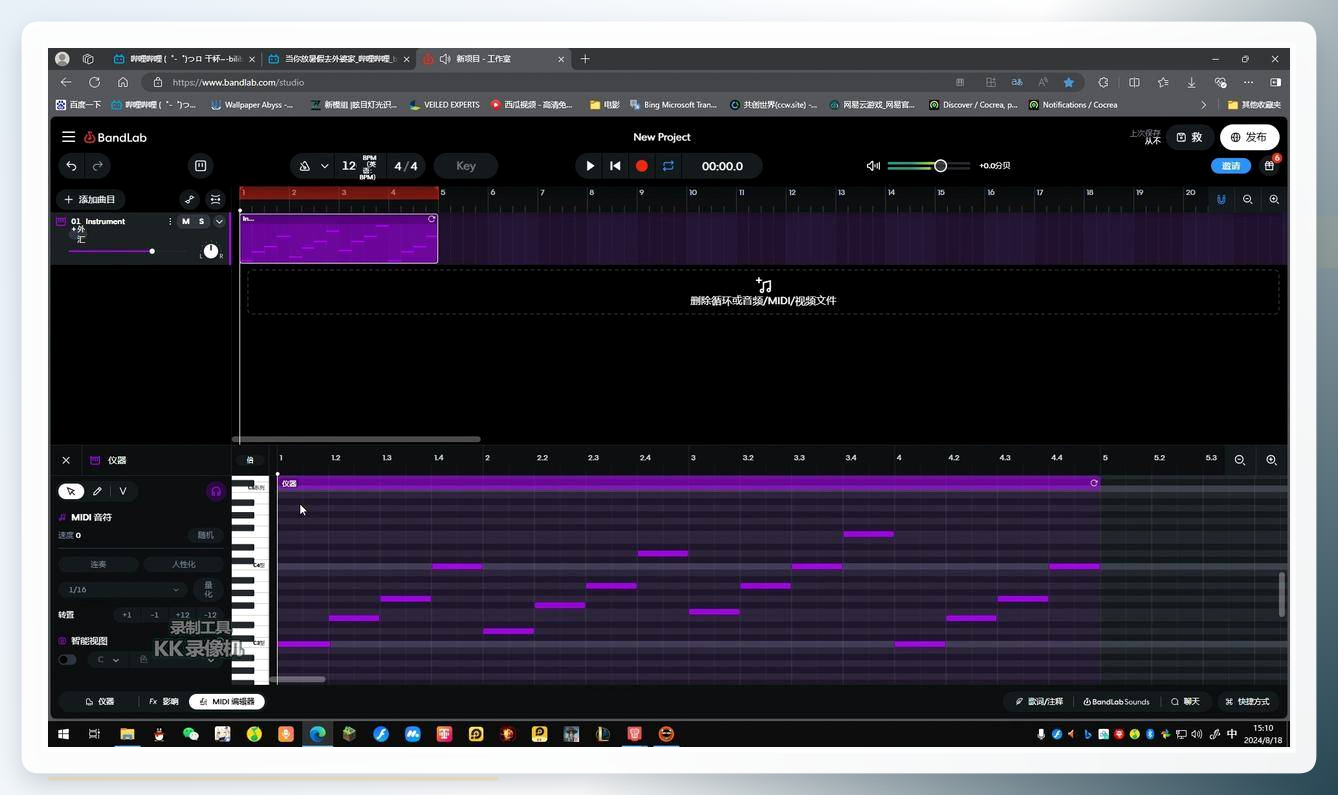This screenshot has width=1338, height=795.
Task: Open 快捷方式 keyboard shortcuts
Action: [x=1247, y=702]
